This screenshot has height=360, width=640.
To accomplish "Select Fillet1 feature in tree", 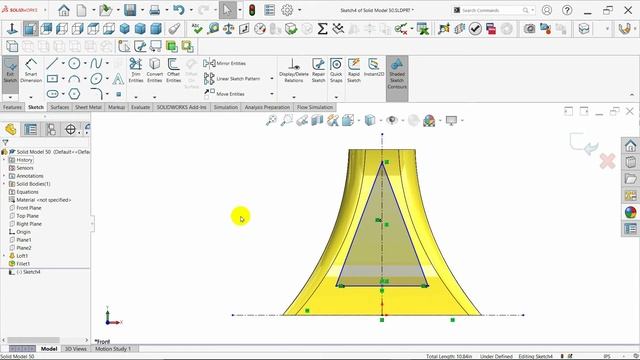I will pos(23,264).
